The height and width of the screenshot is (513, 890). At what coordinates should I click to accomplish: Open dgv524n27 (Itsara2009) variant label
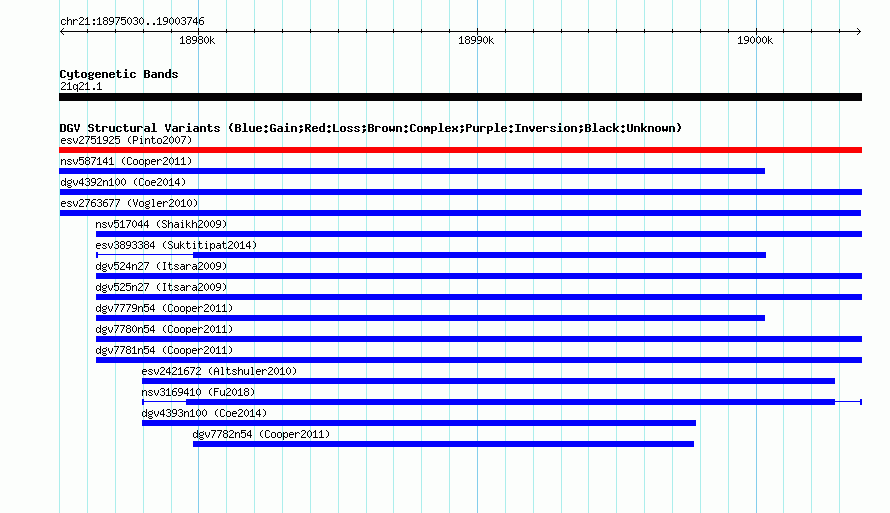tap(161, 266)
